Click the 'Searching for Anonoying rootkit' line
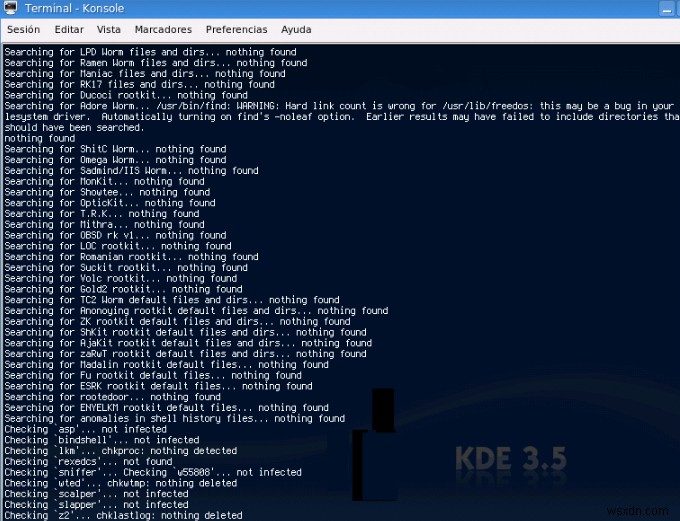The width and height of the screenshot is (680, 521). 196,311
